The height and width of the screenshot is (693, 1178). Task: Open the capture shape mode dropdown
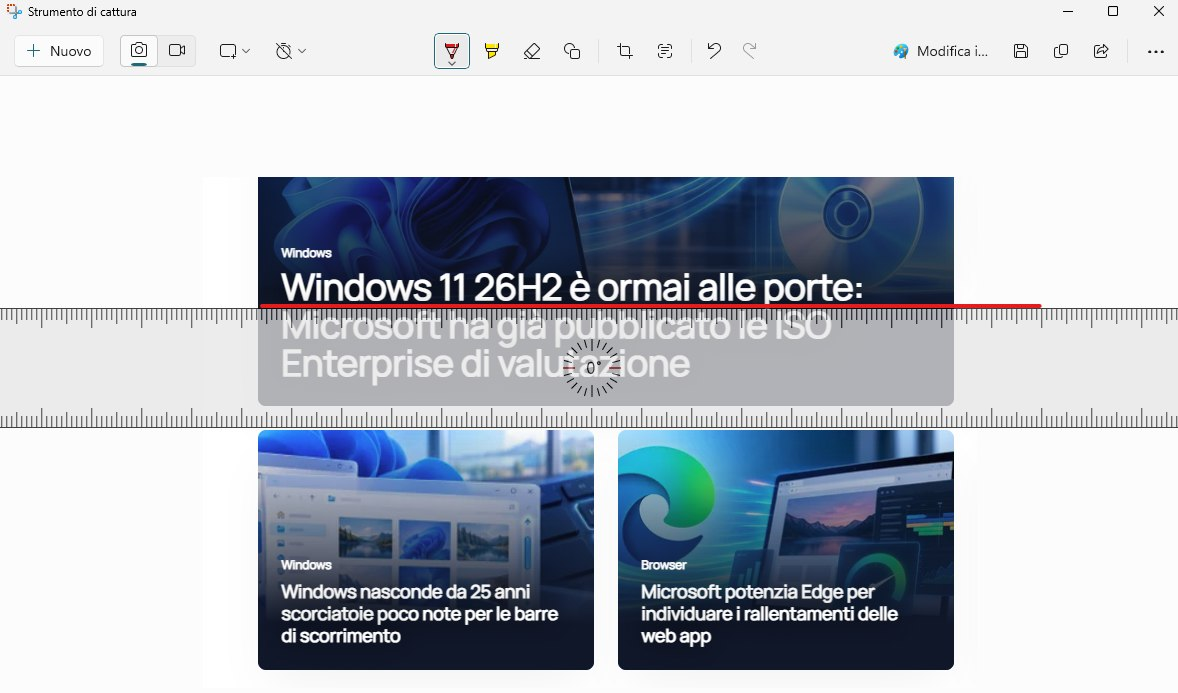pos(234,51)
